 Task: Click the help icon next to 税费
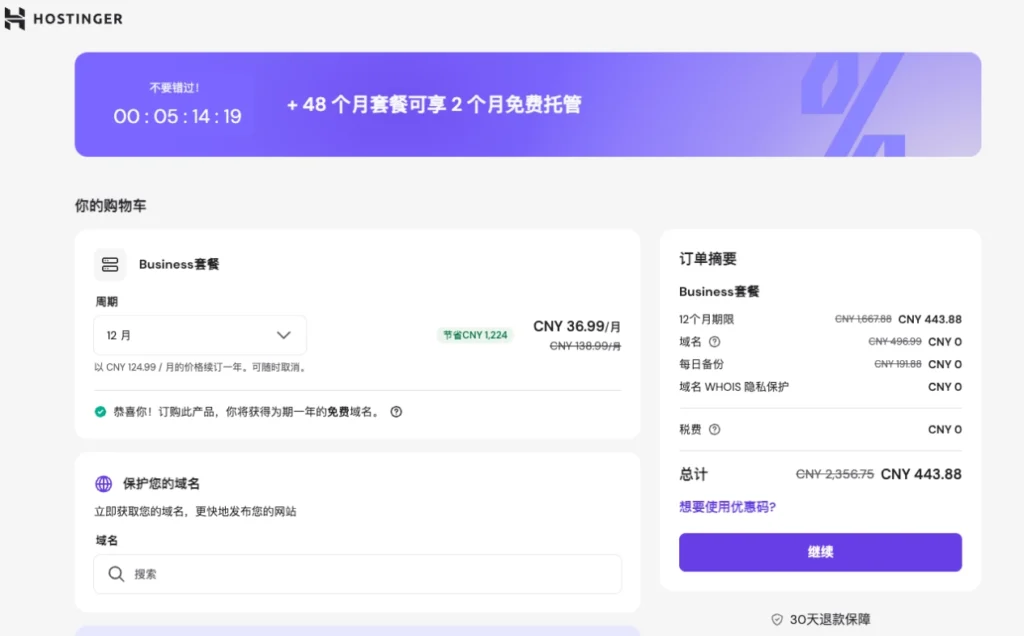point(714,430)
